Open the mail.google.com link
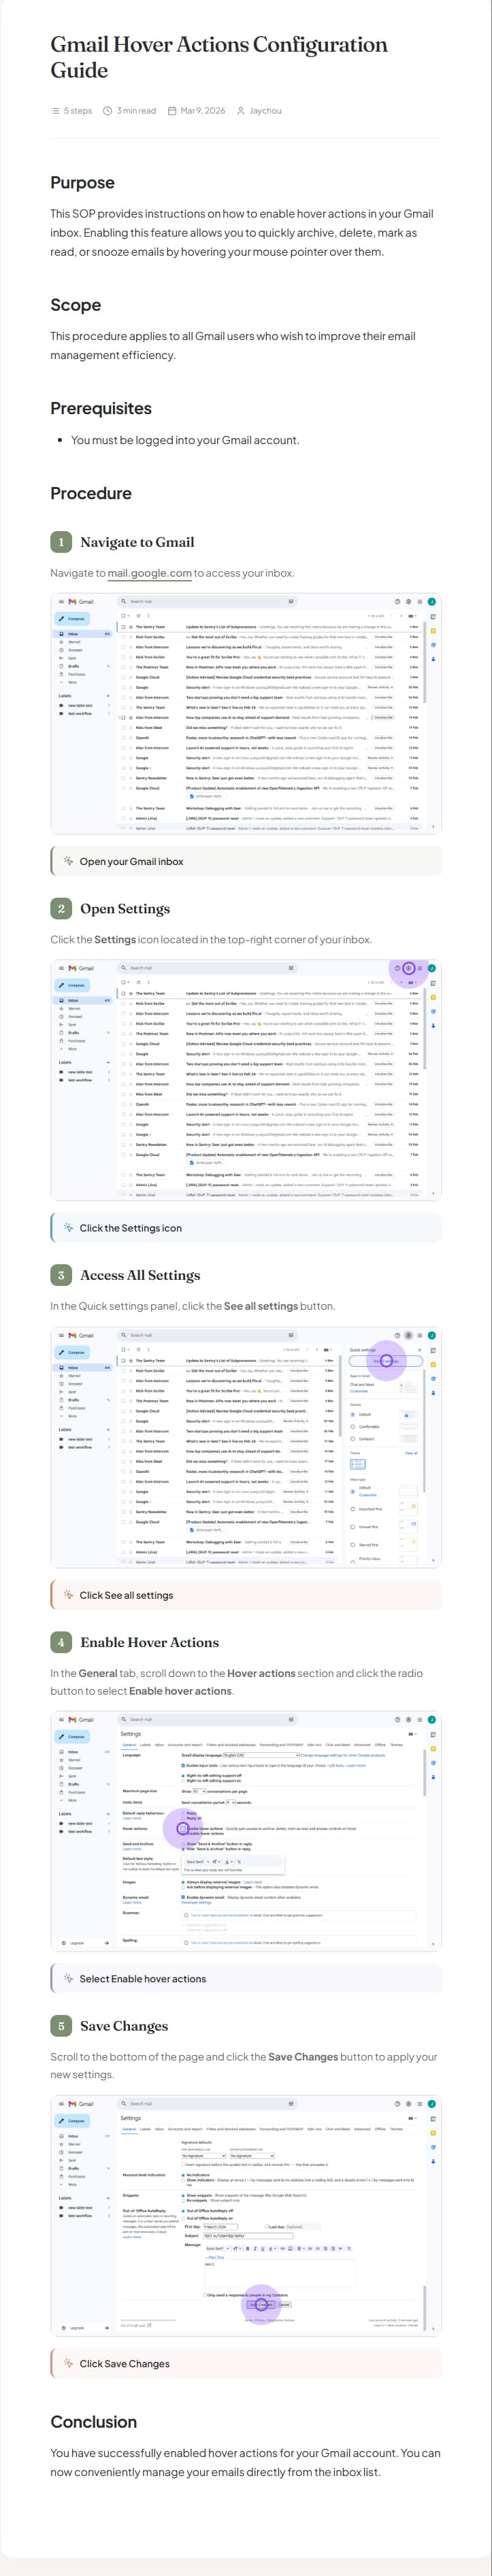Image resolution: width=492 pixels, height=2576 pixels. 149,573
